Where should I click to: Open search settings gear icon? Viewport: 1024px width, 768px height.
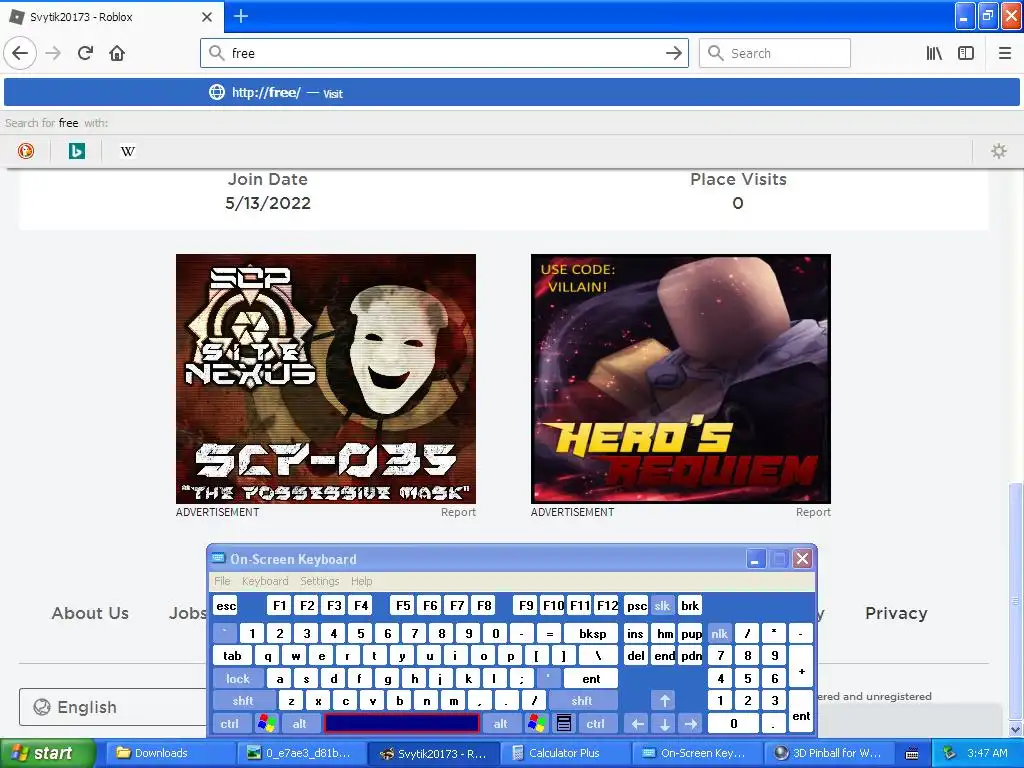[x=999, y=151]
